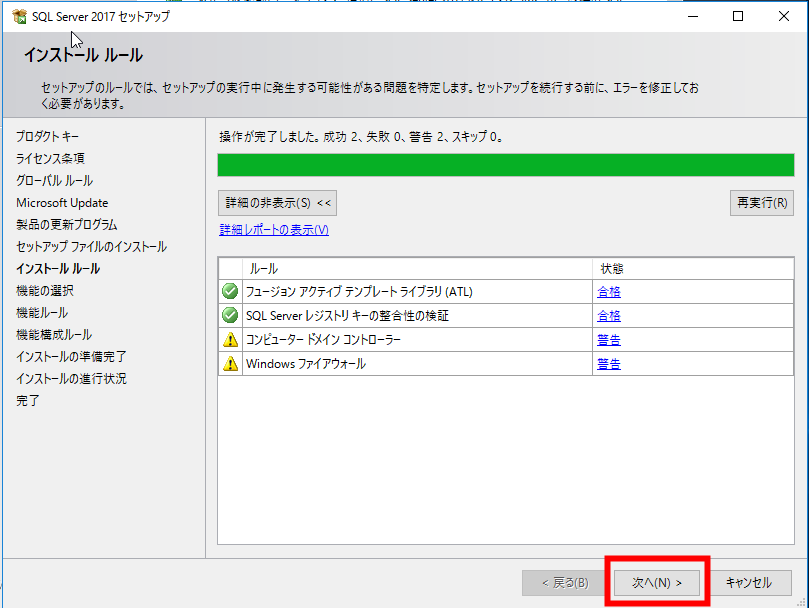809x608 pixels.
Task: Click green check icon for ATL rule
Action: pos(230,292)
